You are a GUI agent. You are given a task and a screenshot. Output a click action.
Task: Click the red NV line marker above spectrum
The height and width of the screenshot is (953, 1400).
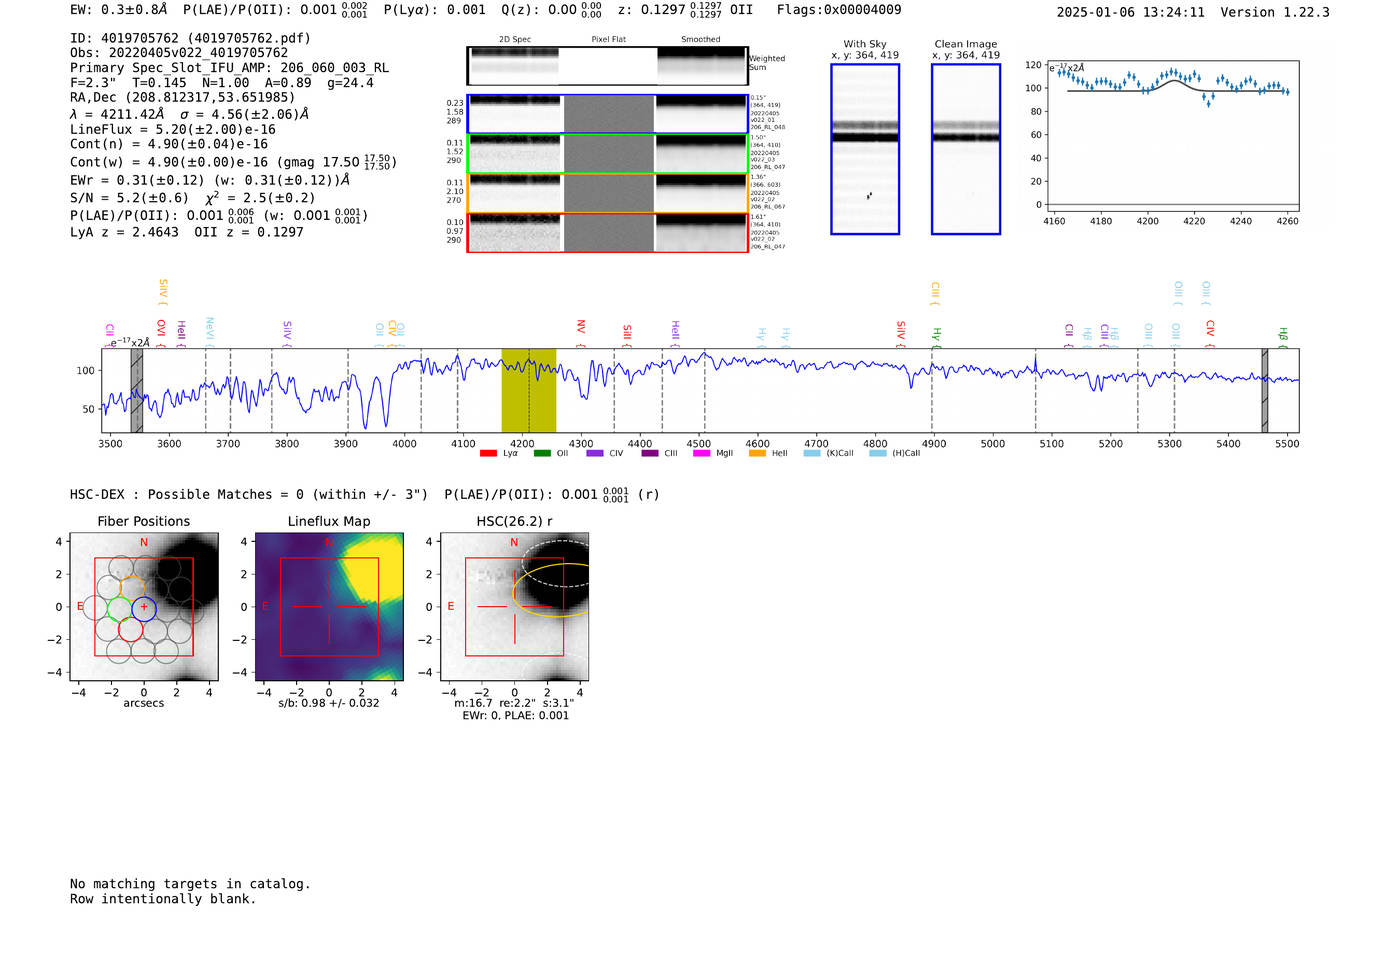581,327
